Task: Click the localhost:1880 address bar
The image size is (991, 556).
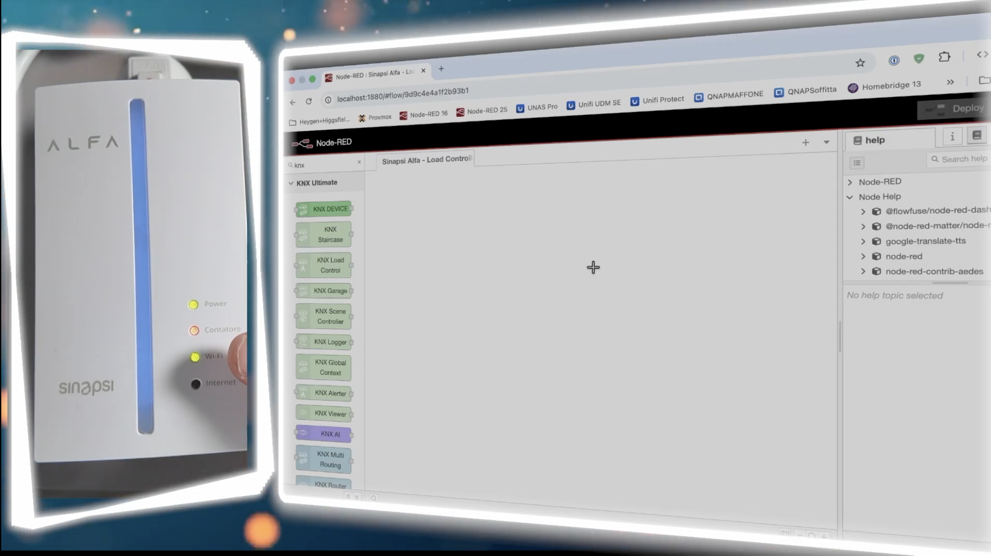Action: pos(403,95)
